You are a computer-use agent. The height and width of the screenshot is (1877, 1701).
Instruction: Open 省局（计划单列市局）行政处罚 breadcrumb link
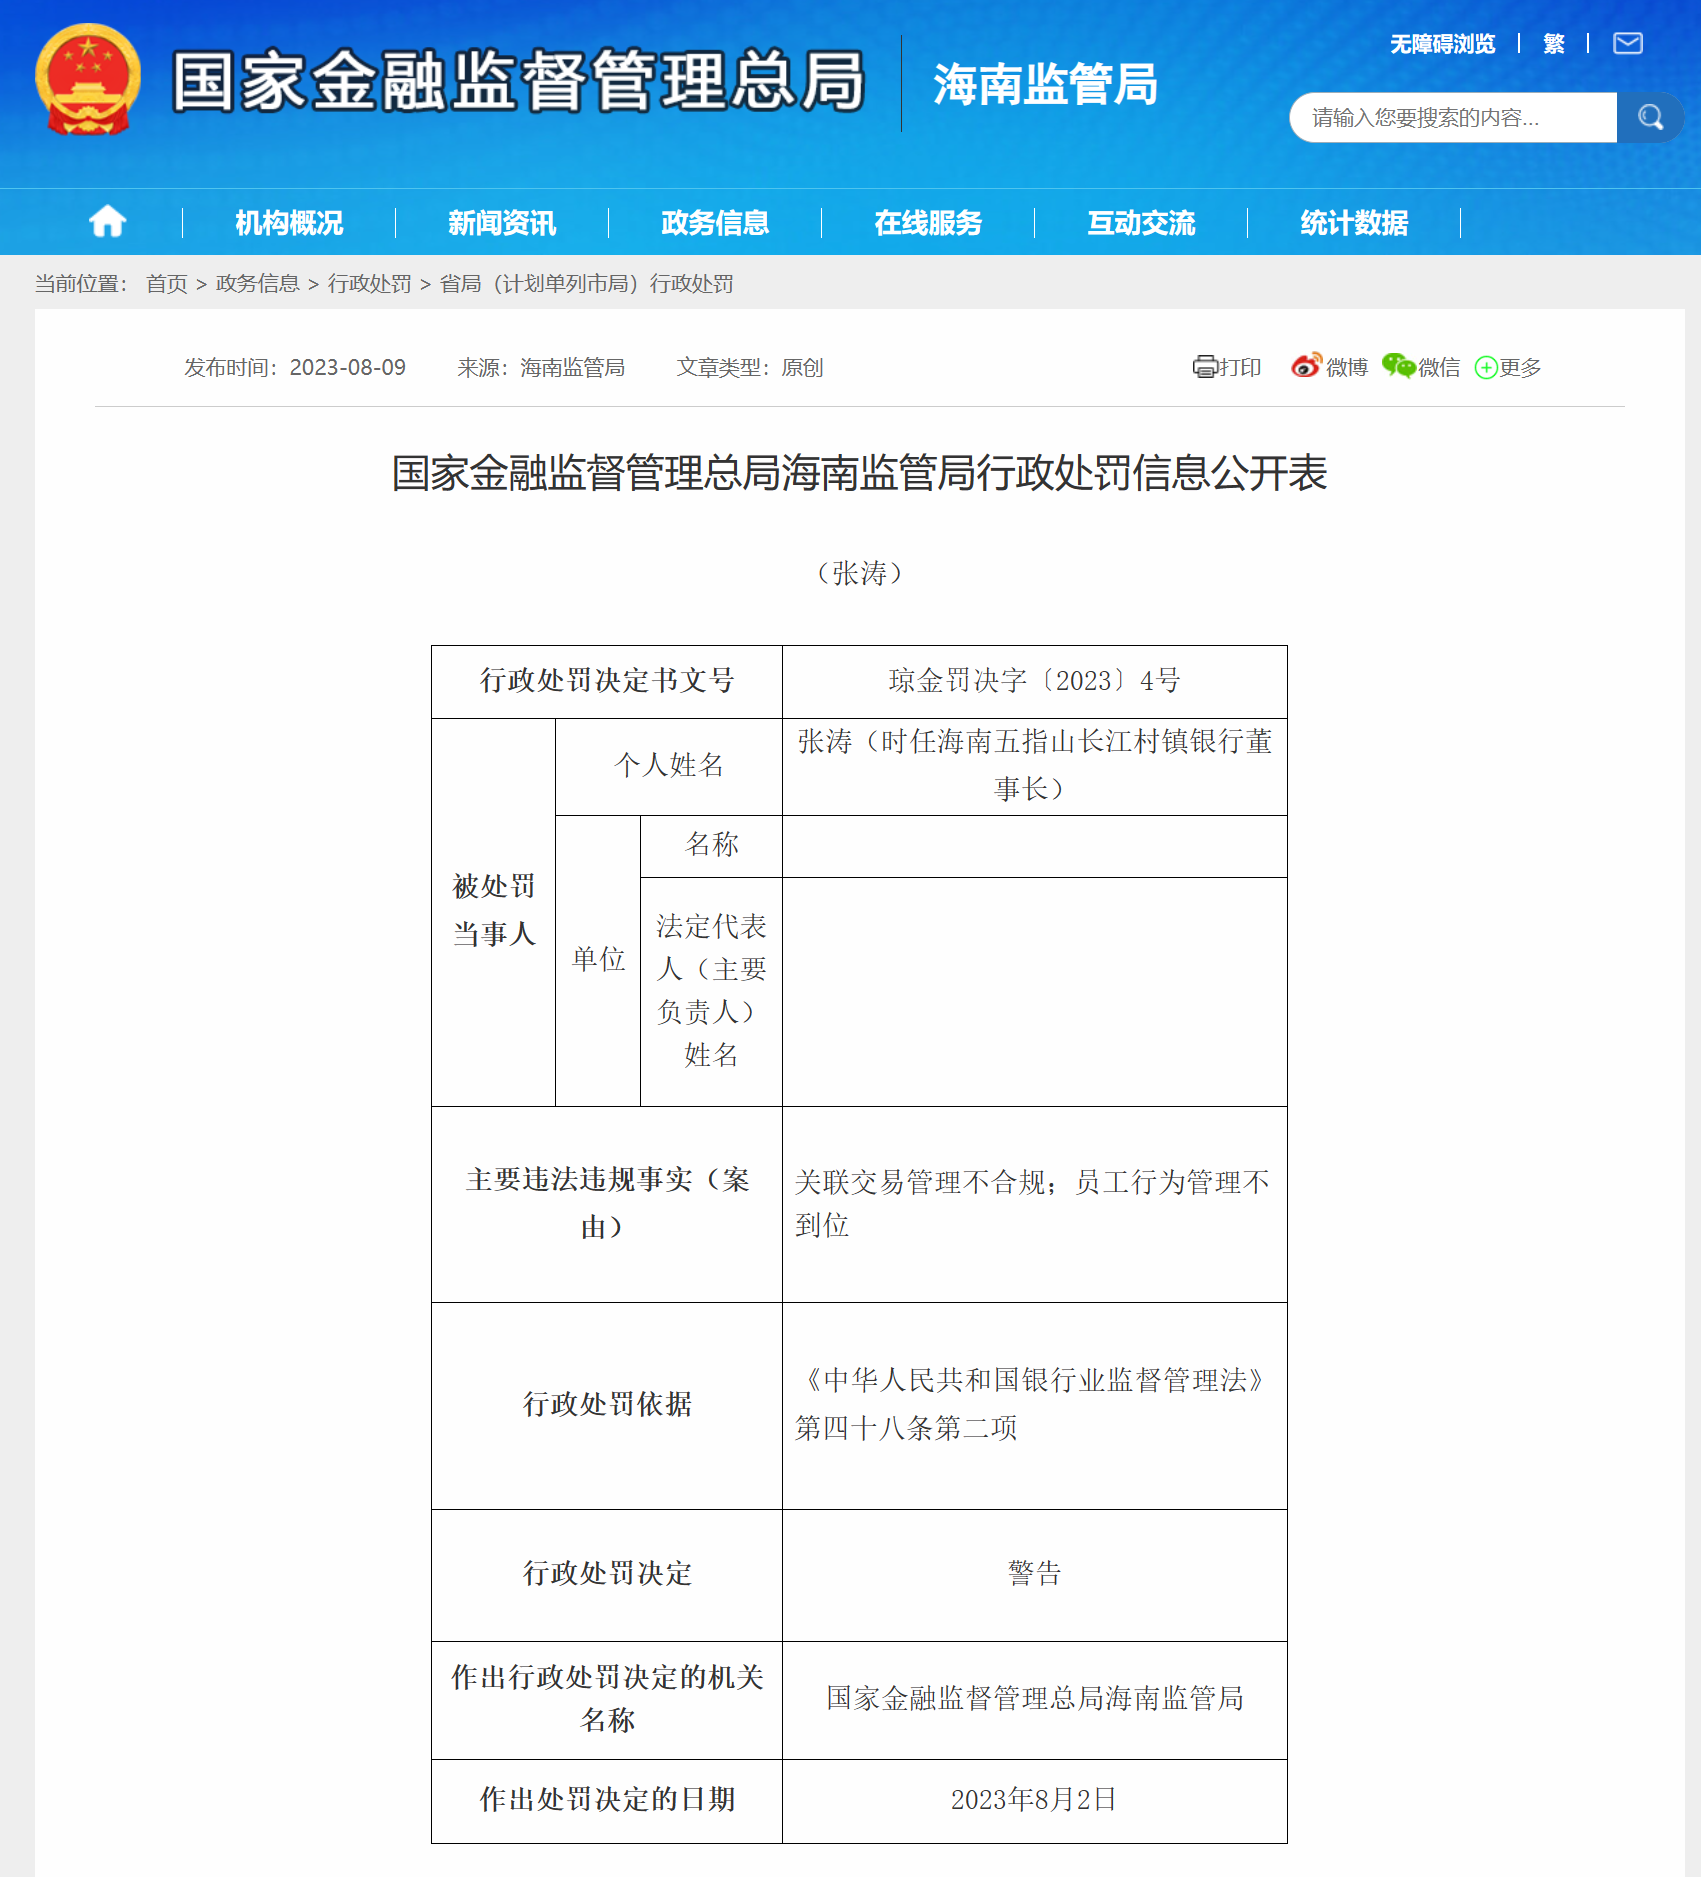[x=587, y=284]
